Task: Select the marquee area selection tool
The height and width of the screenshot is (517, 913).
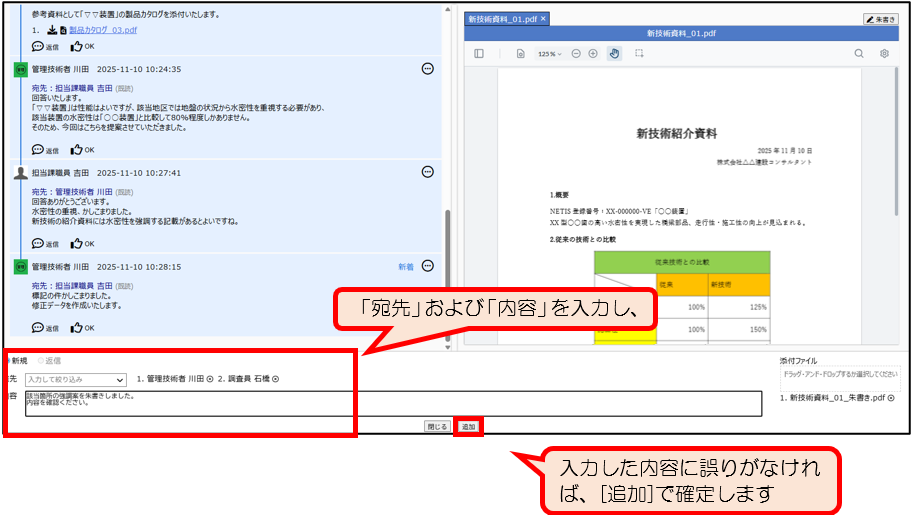Action: pos(639,53)
